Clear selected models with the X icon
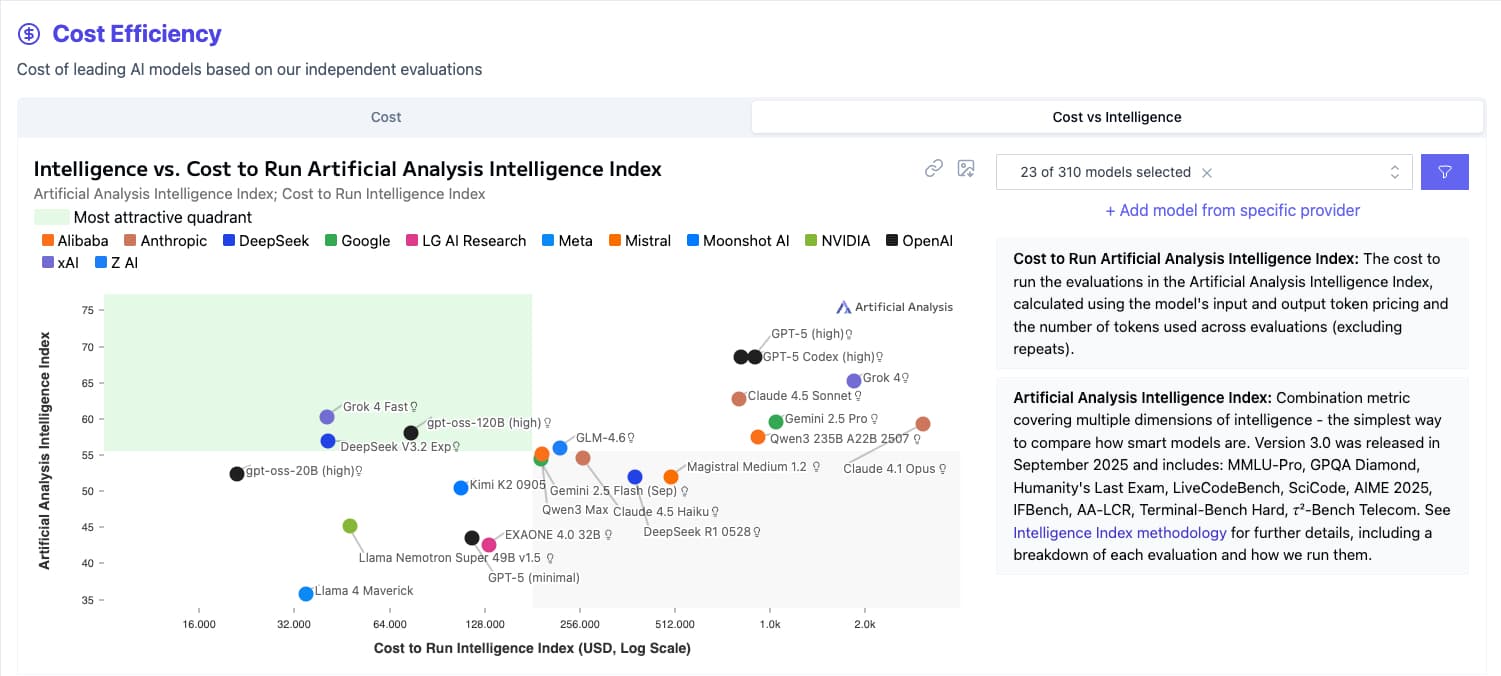The image size is (1501, 676). [x=1207, y=172]
